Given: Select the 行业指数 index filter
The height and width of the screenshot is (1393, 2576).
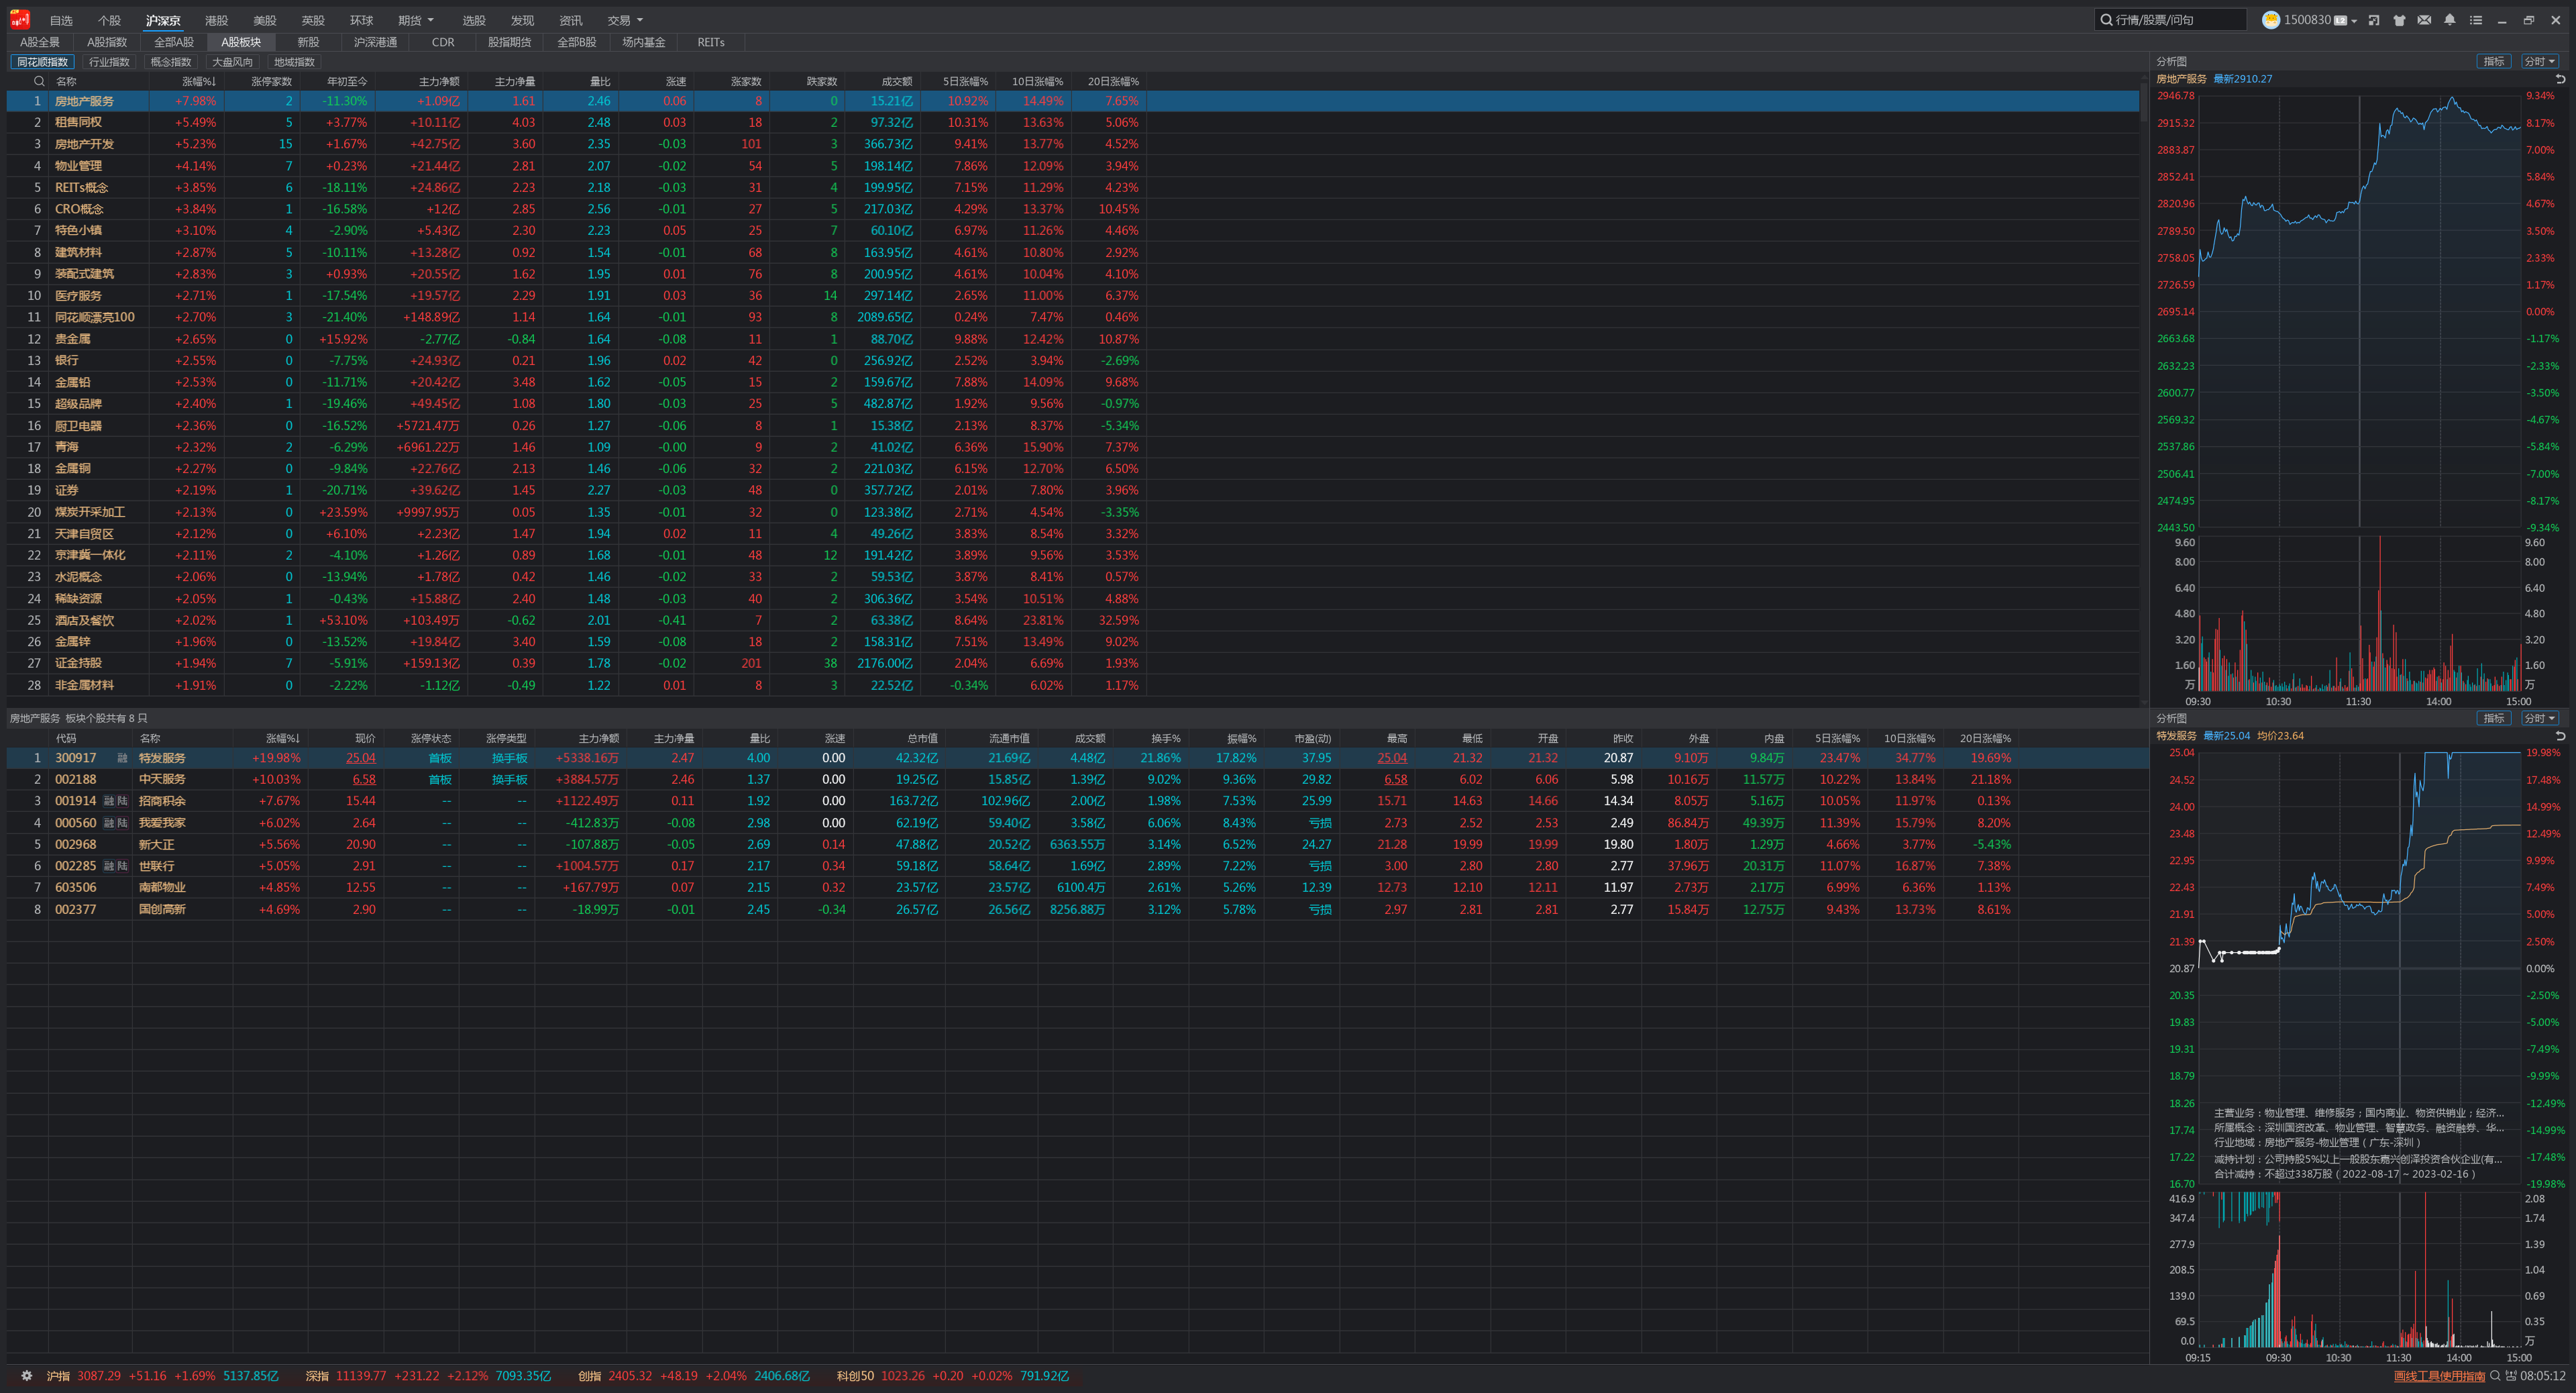Looking at the screenshot, I should 109,62.
